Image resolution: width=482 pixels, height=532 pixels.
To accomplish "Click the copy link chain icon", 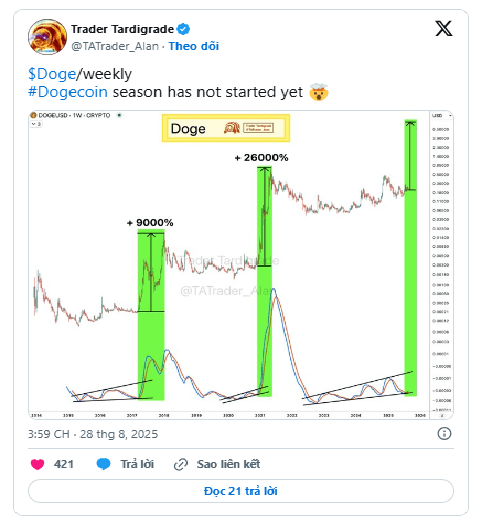I will point(181,464).
